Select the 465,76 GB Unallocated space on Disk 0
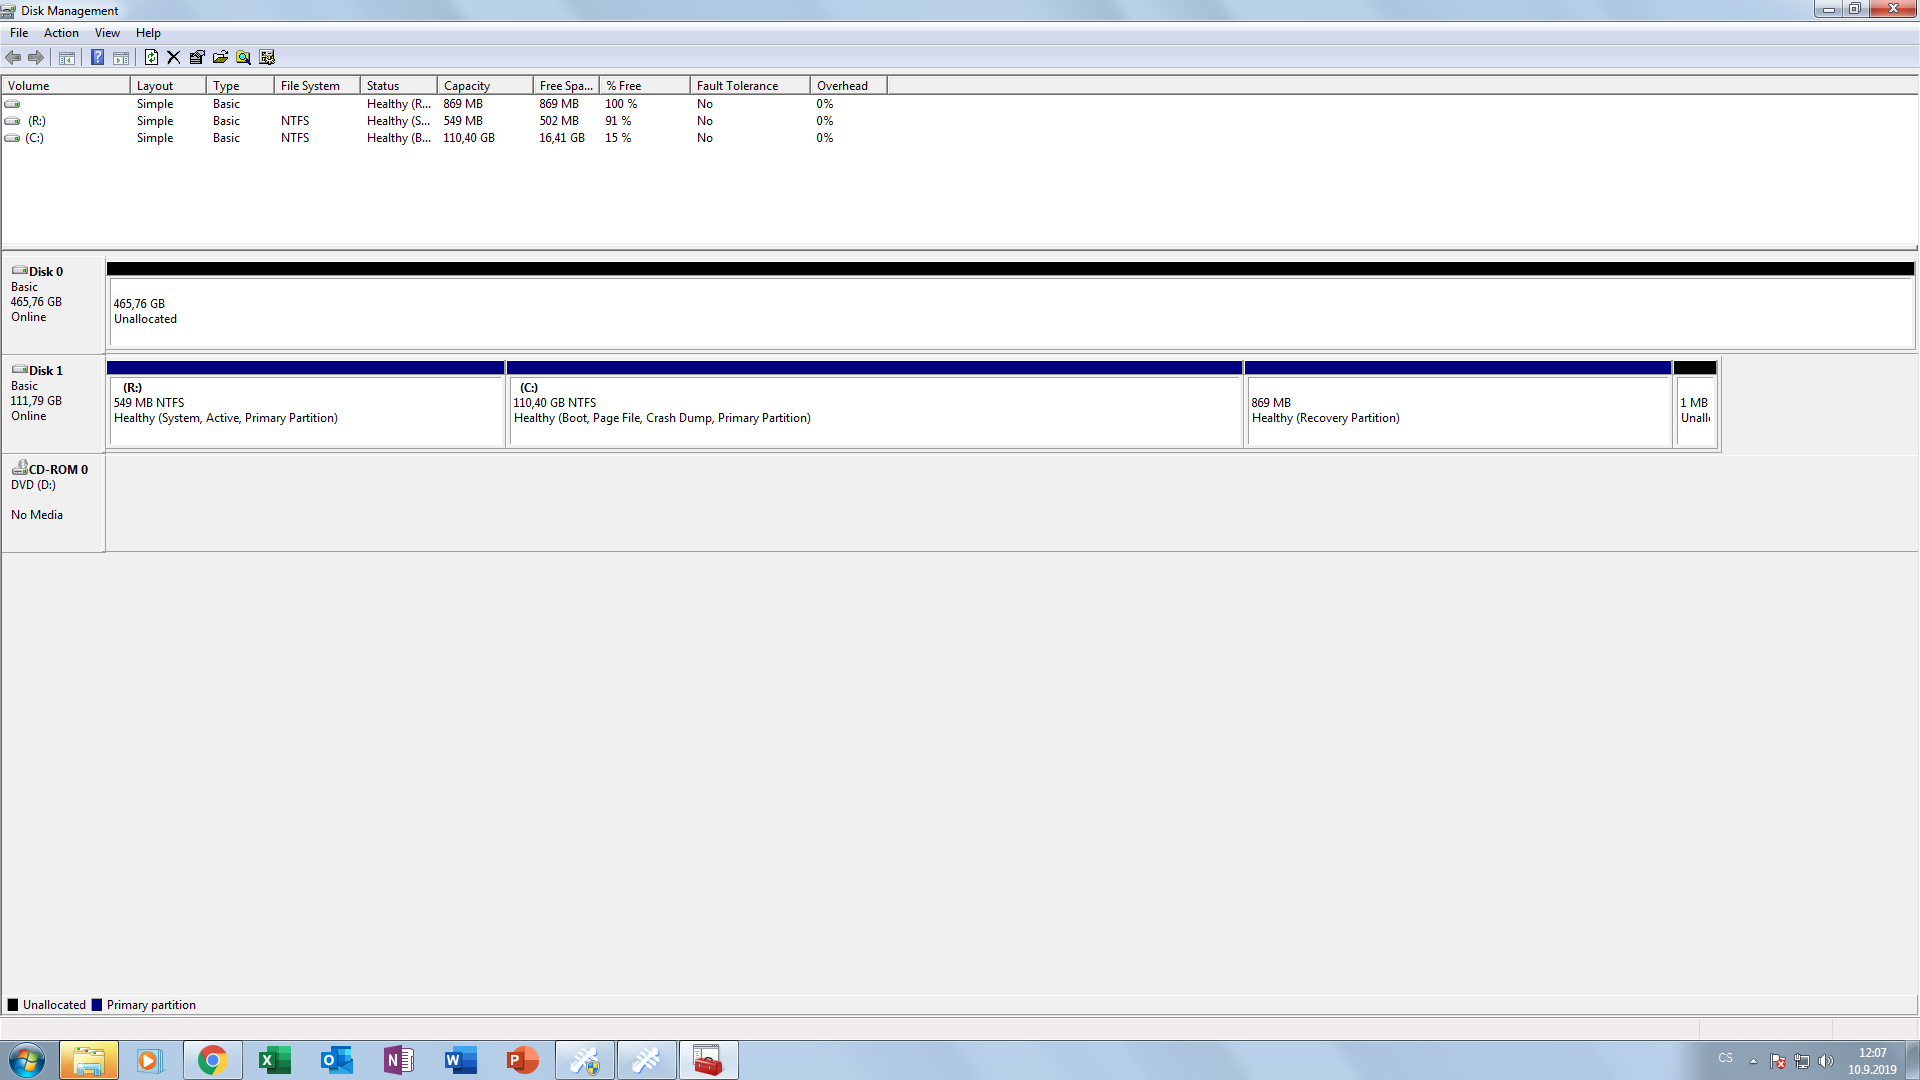The width and height of the screenshot is (1920, 1080). (1010, 312)
